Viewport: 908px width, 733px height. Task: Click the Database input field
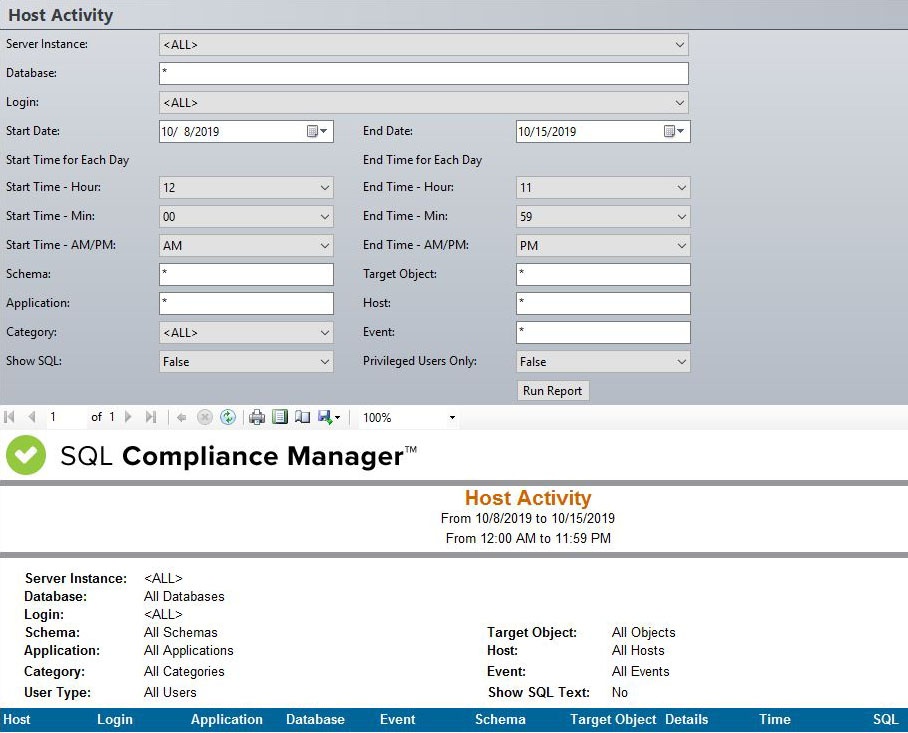(x=424, y=74)
